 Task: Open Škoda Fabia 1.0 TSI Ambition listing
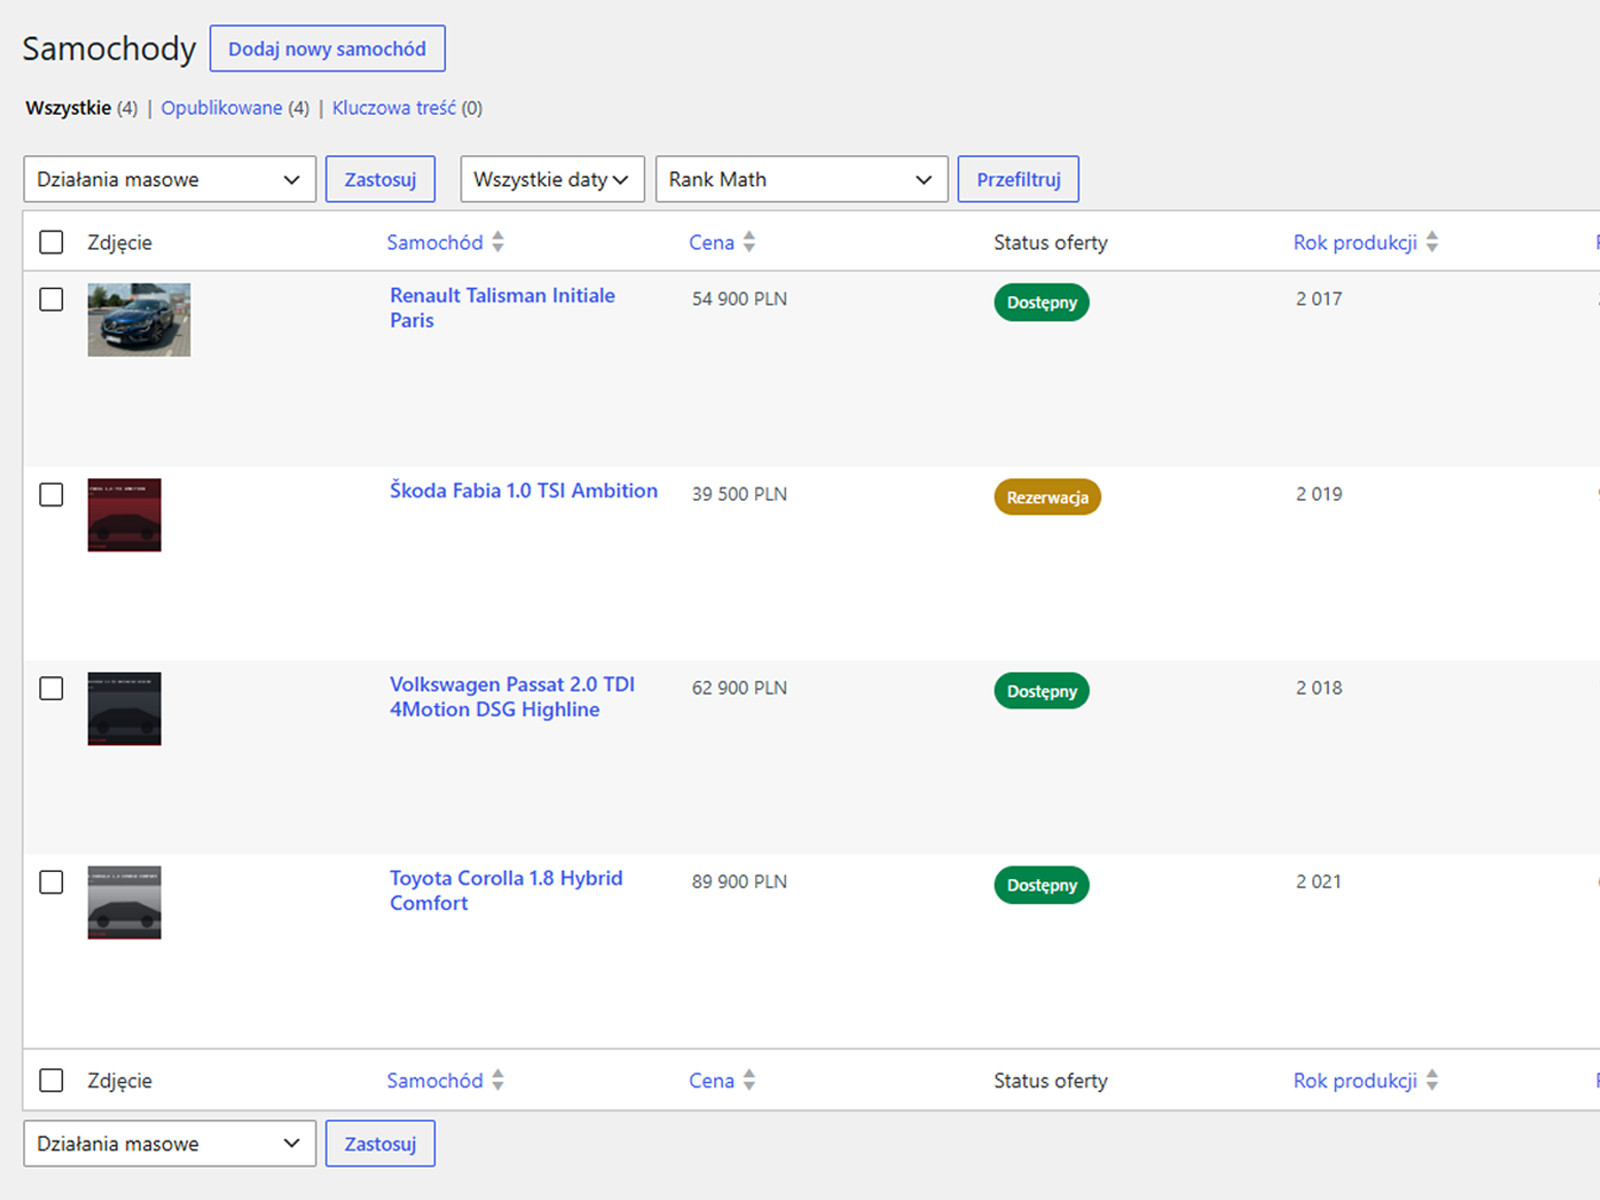pos(524,491)
